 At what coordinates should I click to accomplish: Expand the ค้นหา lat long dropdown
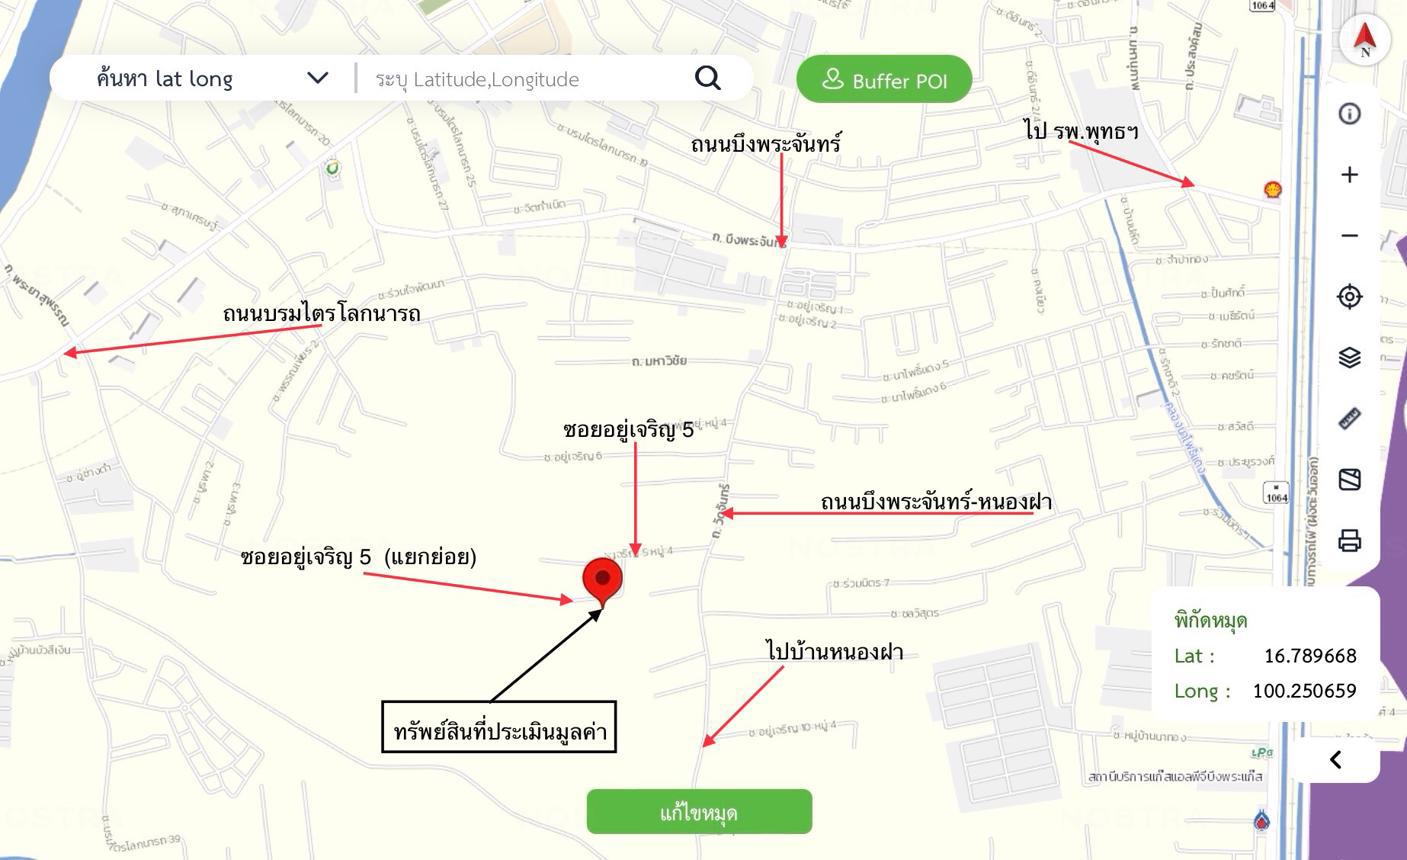[x=211, y=78]
